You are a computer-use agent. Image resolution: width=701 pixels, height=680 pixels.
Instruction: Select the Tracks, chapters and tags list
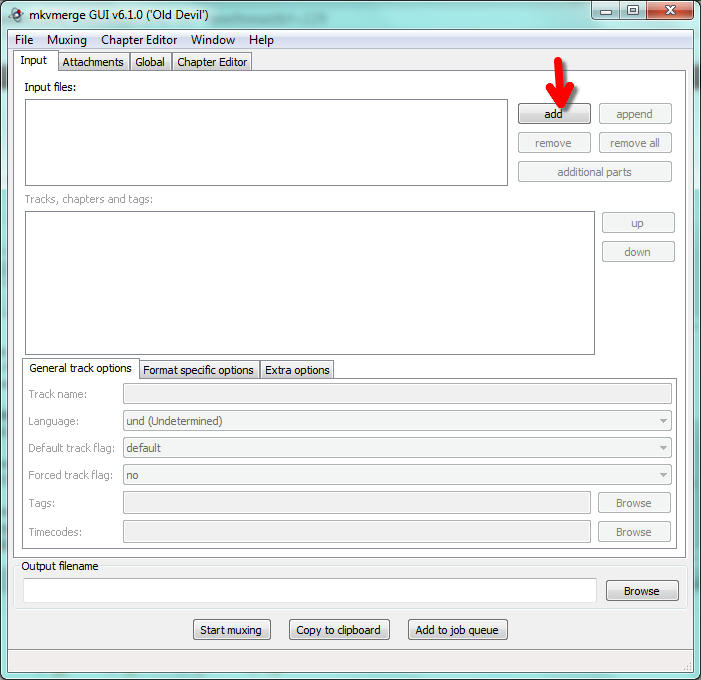(310, 283)
